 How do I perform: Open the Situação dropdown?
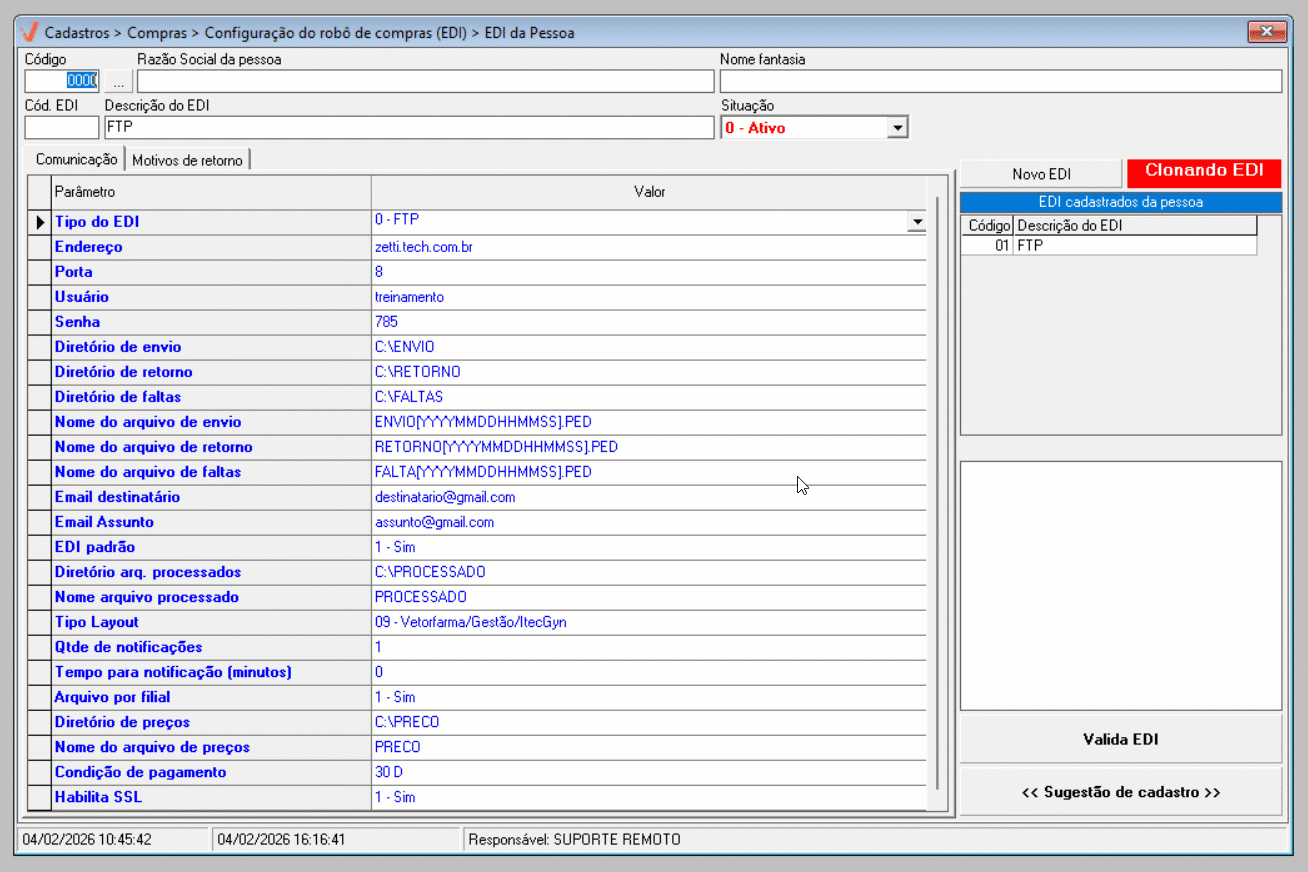click(x=897, y=128)
